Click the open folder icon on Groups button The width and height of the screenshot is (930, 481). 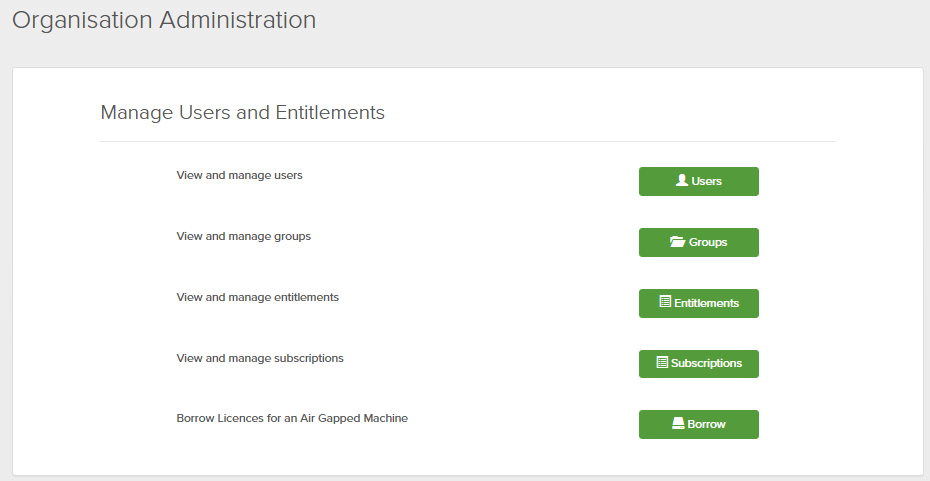pos(677,242)
